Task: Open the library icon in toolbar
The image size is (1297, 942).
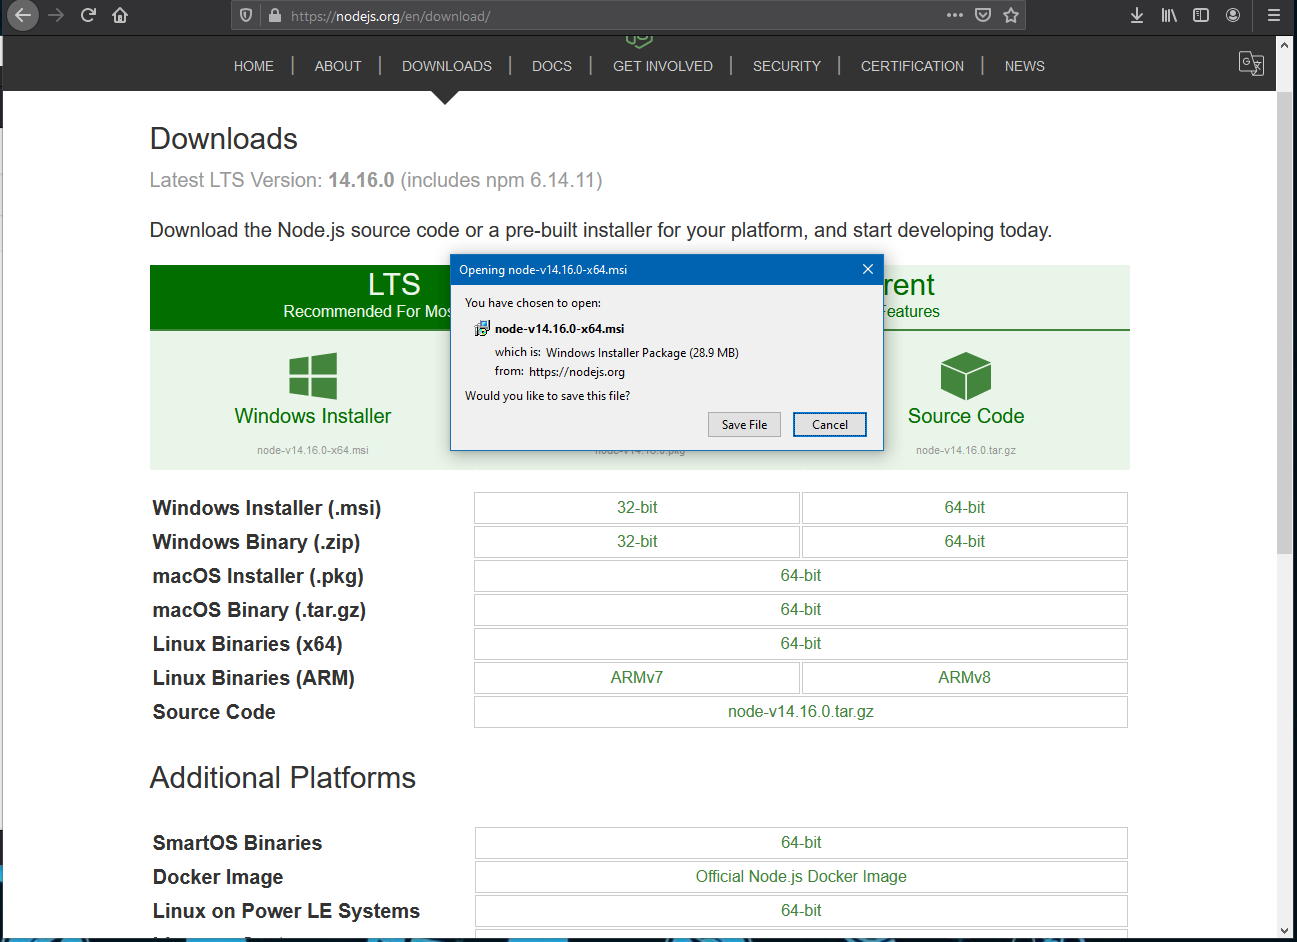Action: click(x=1169, y=15)
